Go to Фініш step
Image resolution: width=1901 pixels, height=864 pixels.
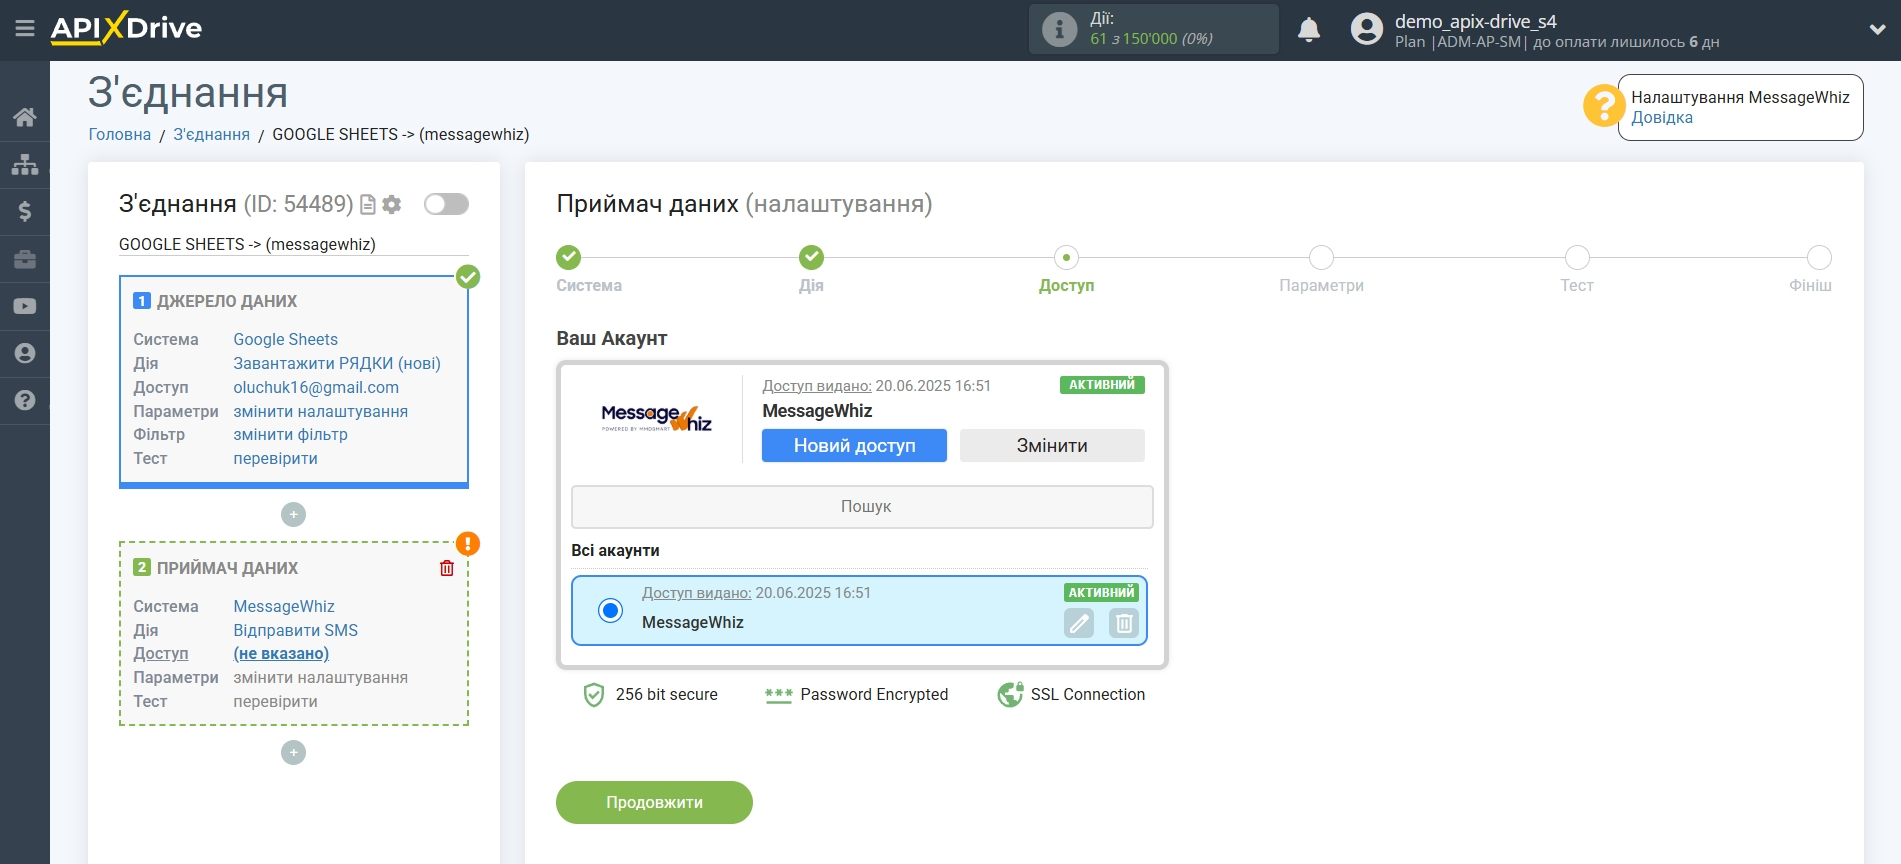pos(1819,258)
